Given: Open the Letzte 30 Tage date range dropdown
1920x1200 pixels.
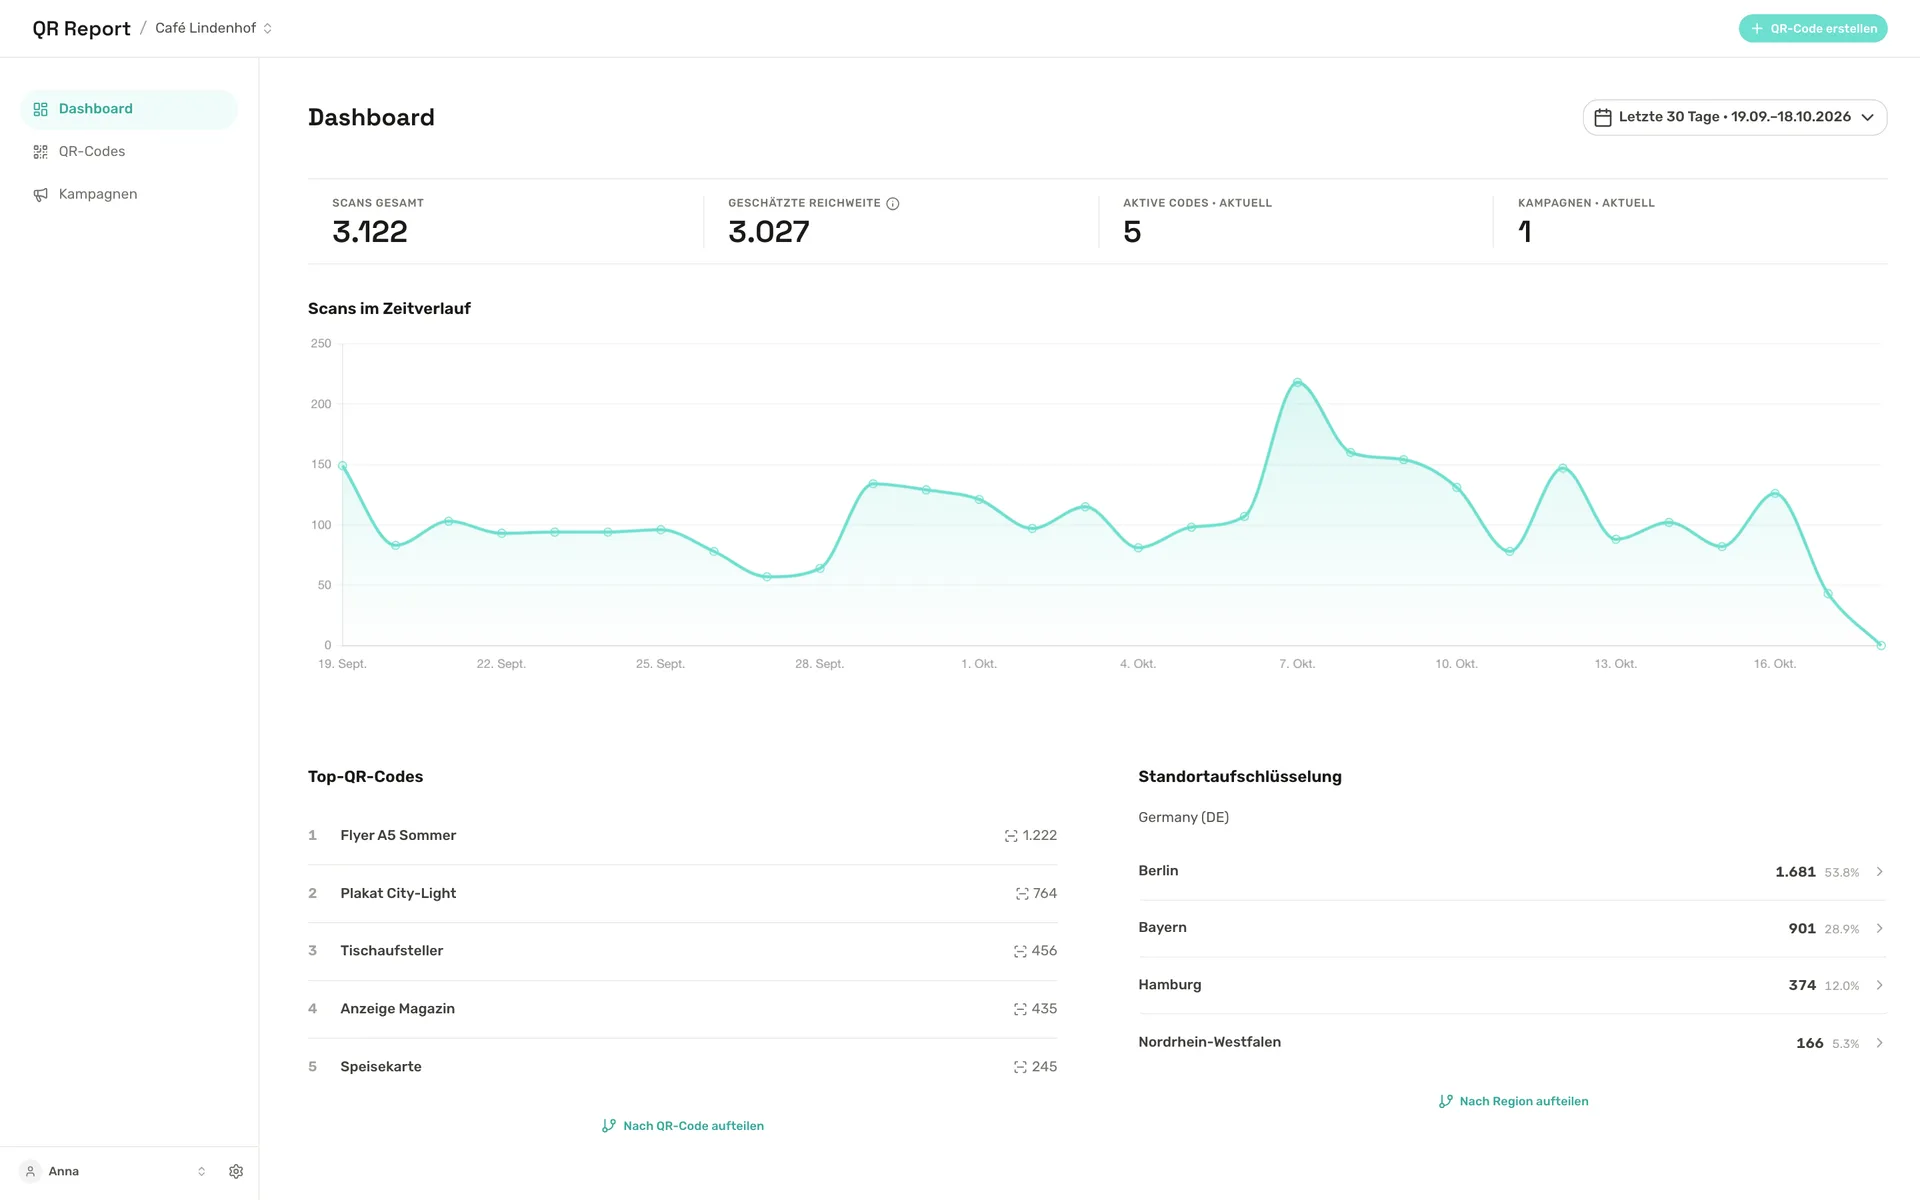Looking at the screenshot, I should [1734, 117].
